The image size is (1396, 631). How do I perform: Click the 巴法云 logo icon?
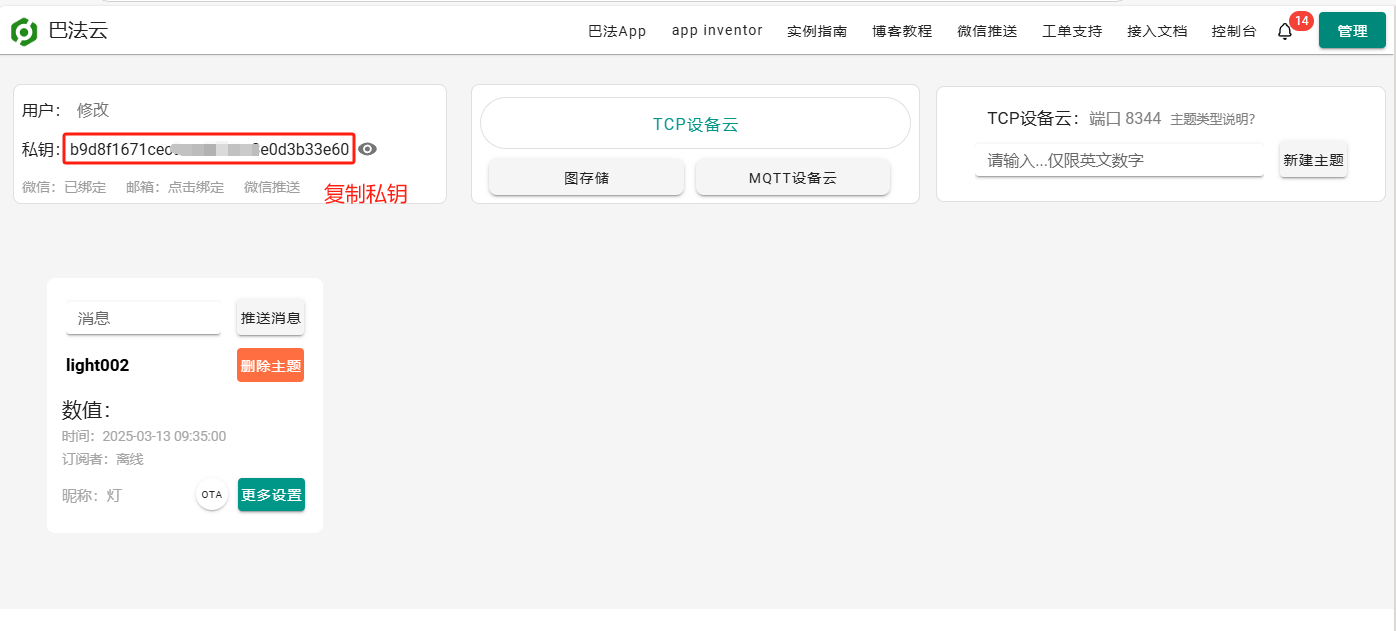point(24,31)
